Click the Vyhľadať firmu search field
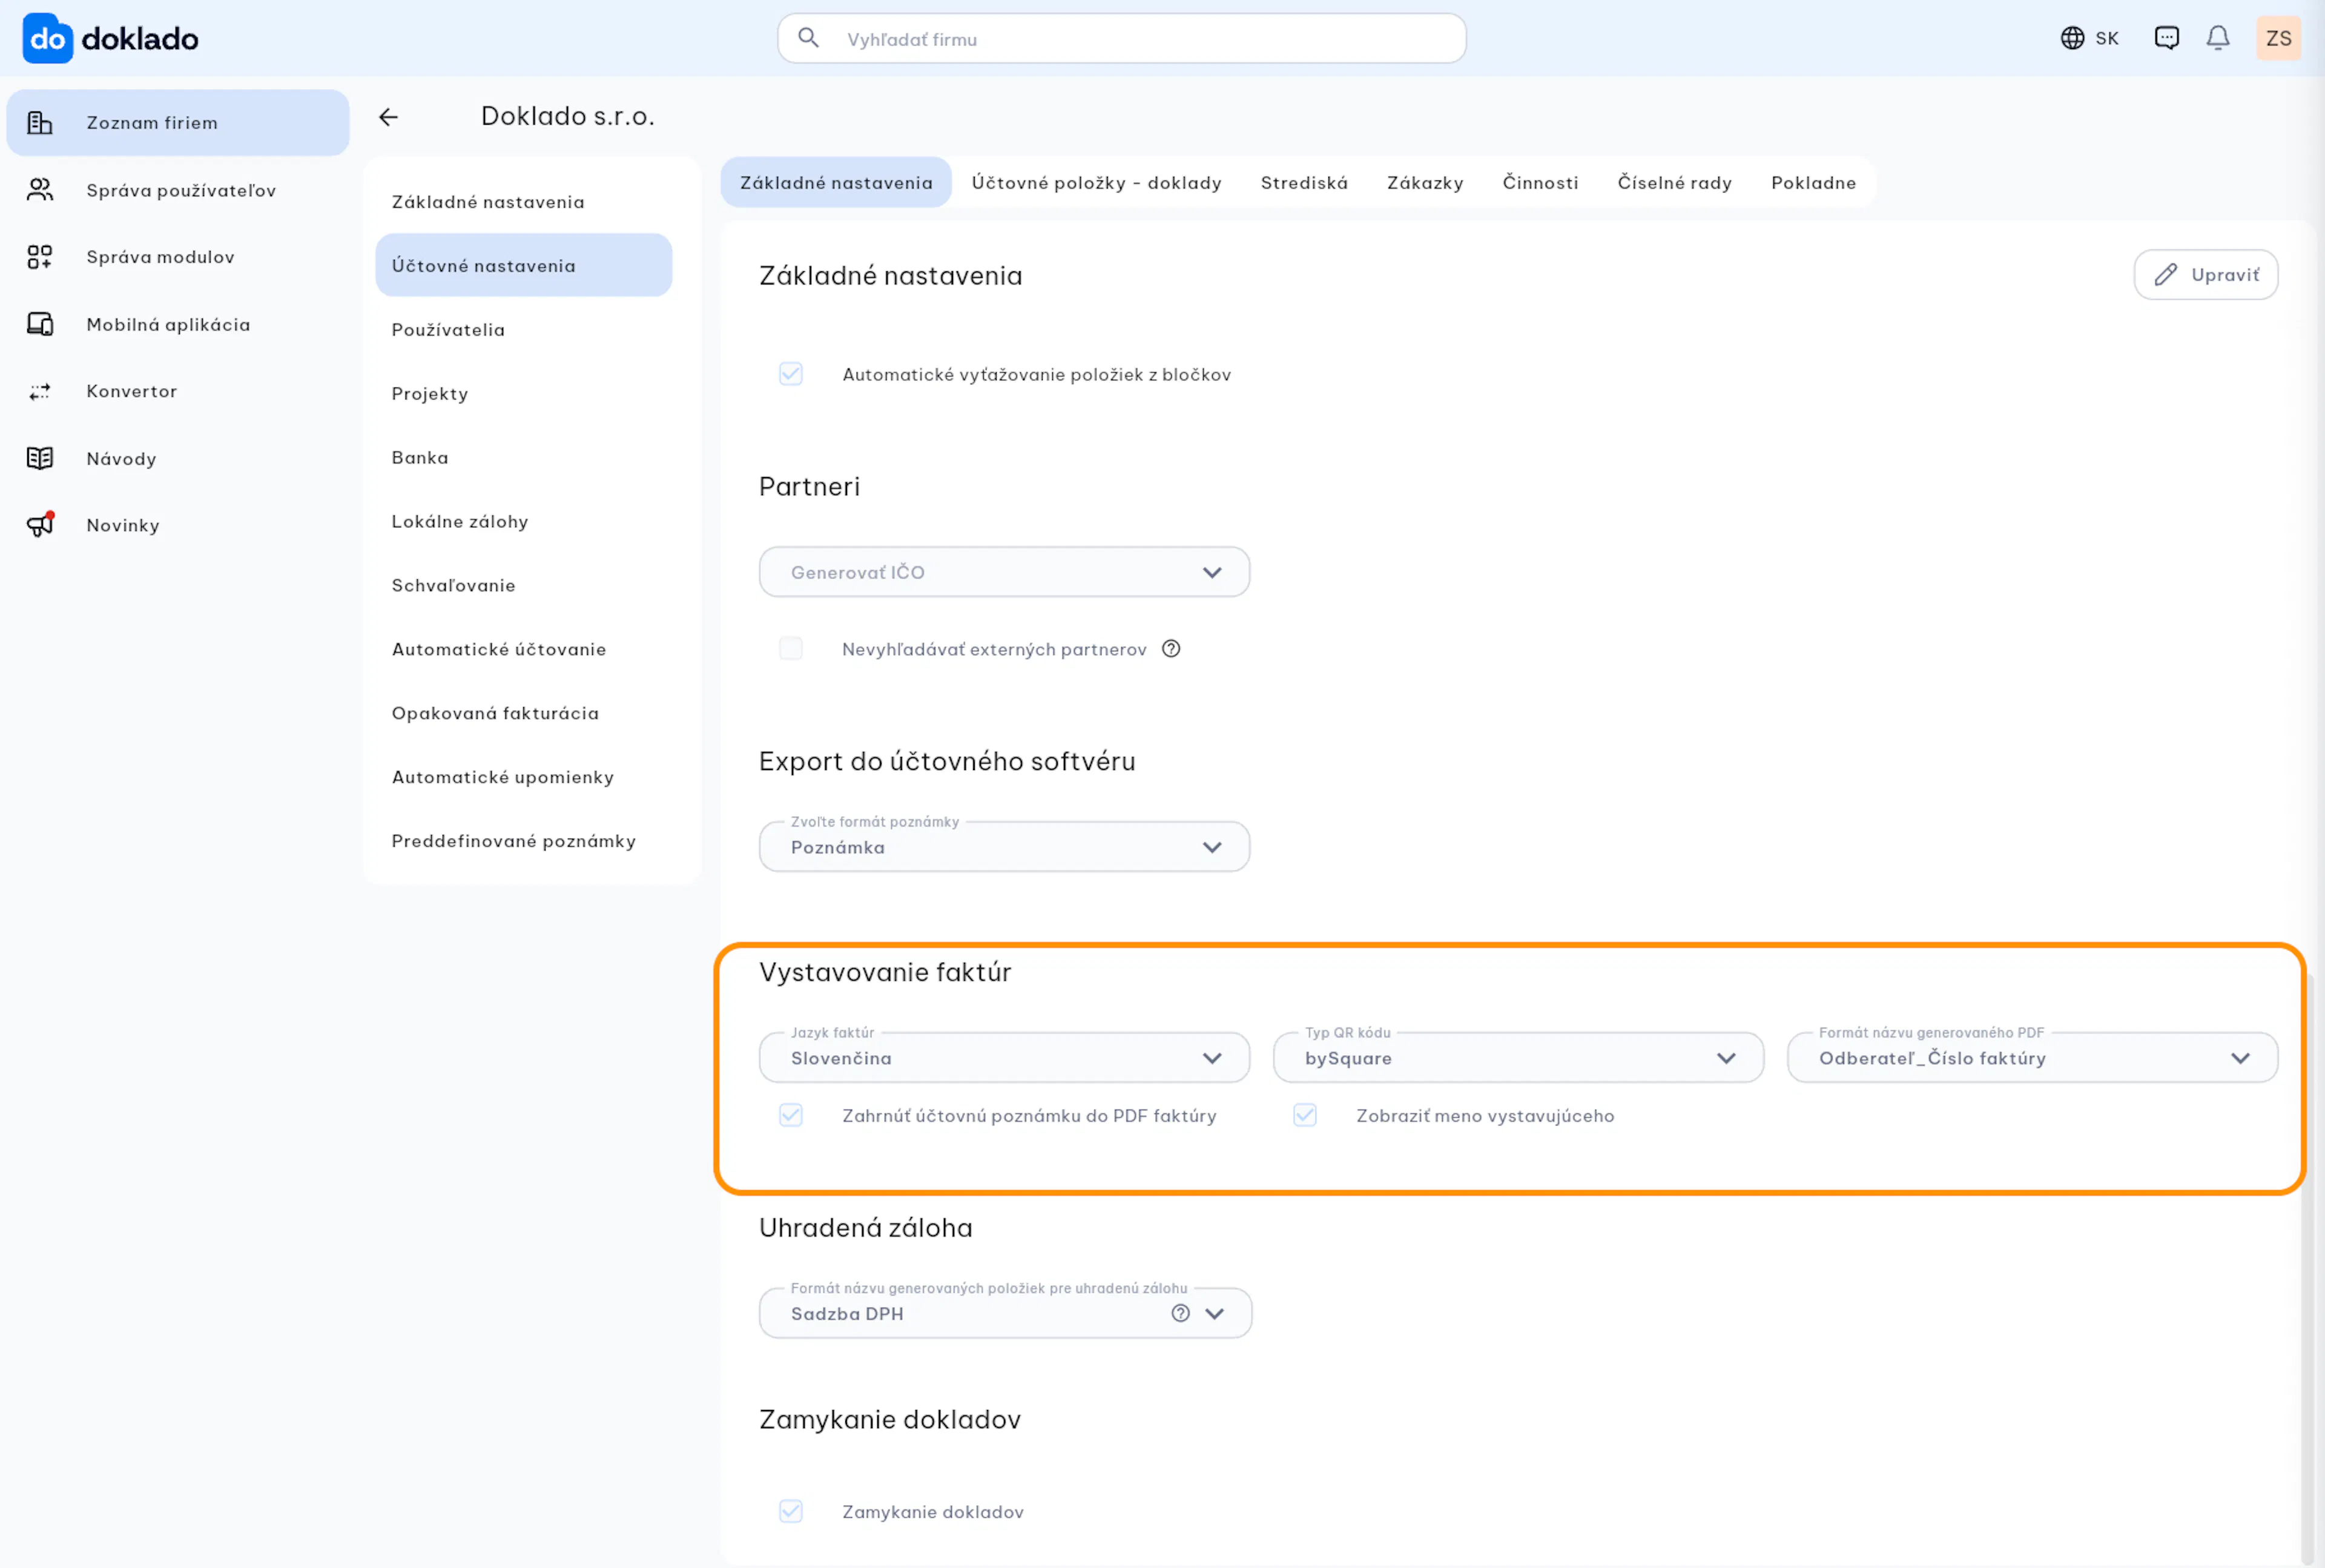Image resolution: width=2325 pixels, height=1568 pixels. coord(1121,38)
